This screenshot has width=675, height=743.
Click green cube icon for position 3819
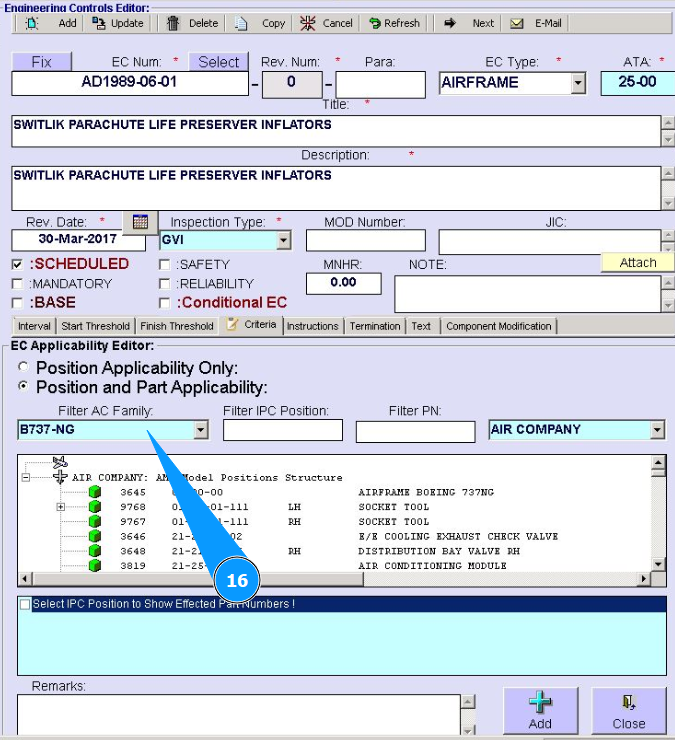point(95,565)
